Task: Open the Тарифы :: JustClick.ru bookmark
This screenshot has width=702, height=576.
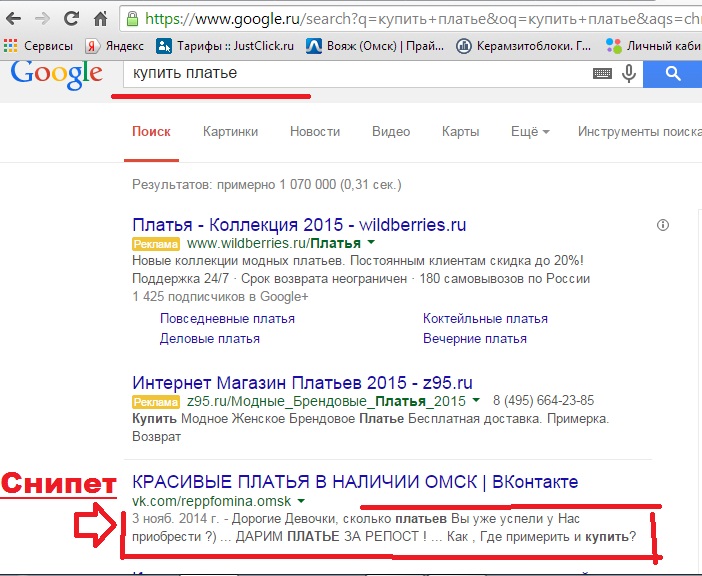Action: coord(225,46)
